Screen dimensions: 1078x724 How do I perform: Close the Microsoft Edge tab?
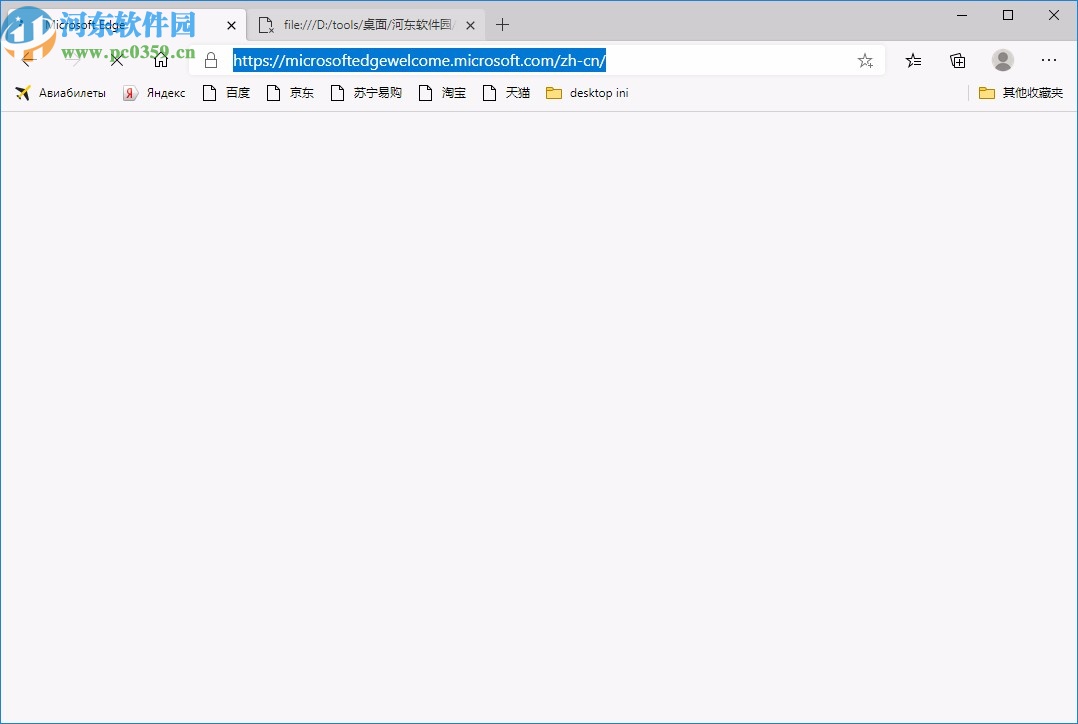point(232,25)
